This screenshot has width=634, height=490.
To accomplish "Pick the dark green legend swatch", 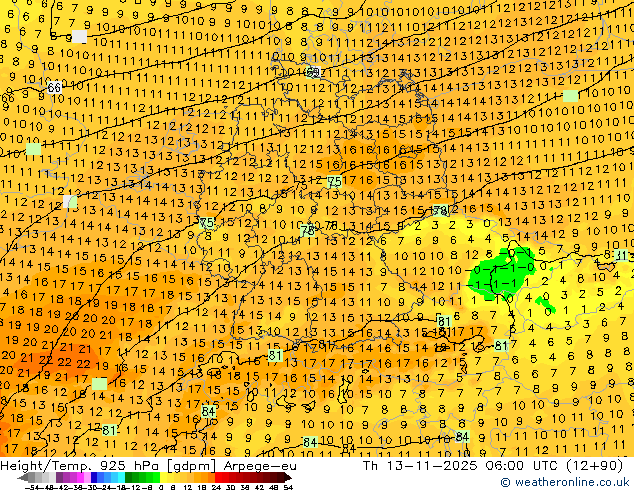I will point(129,478).
